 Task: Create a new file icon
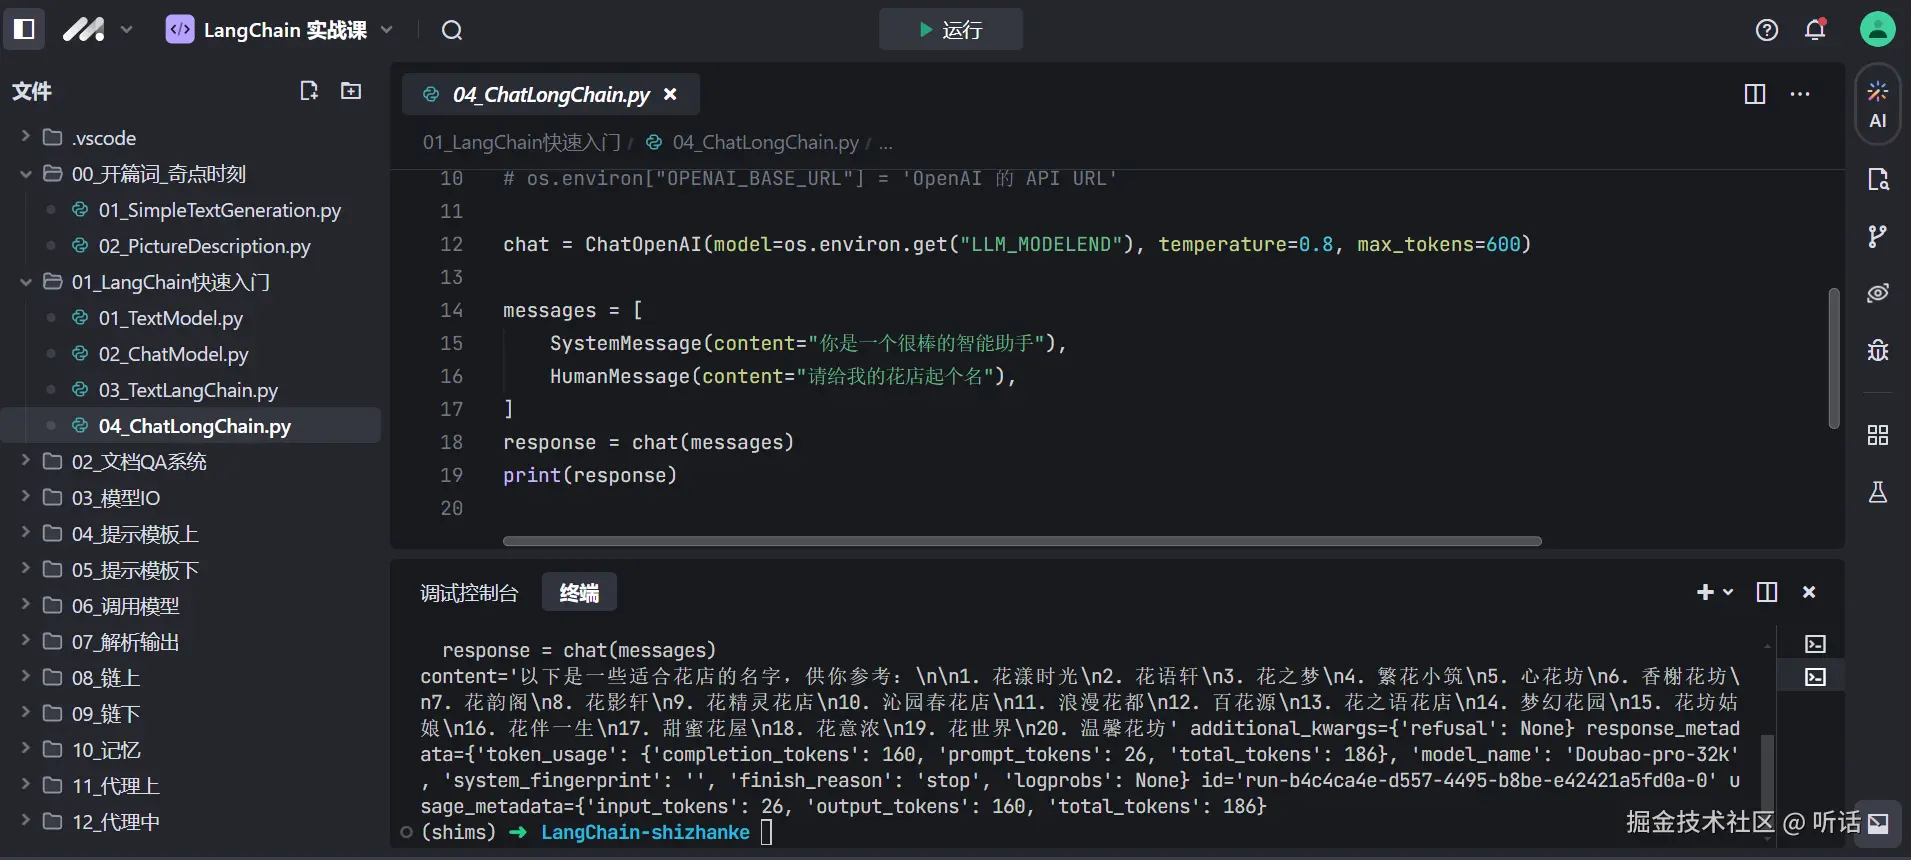309,91
